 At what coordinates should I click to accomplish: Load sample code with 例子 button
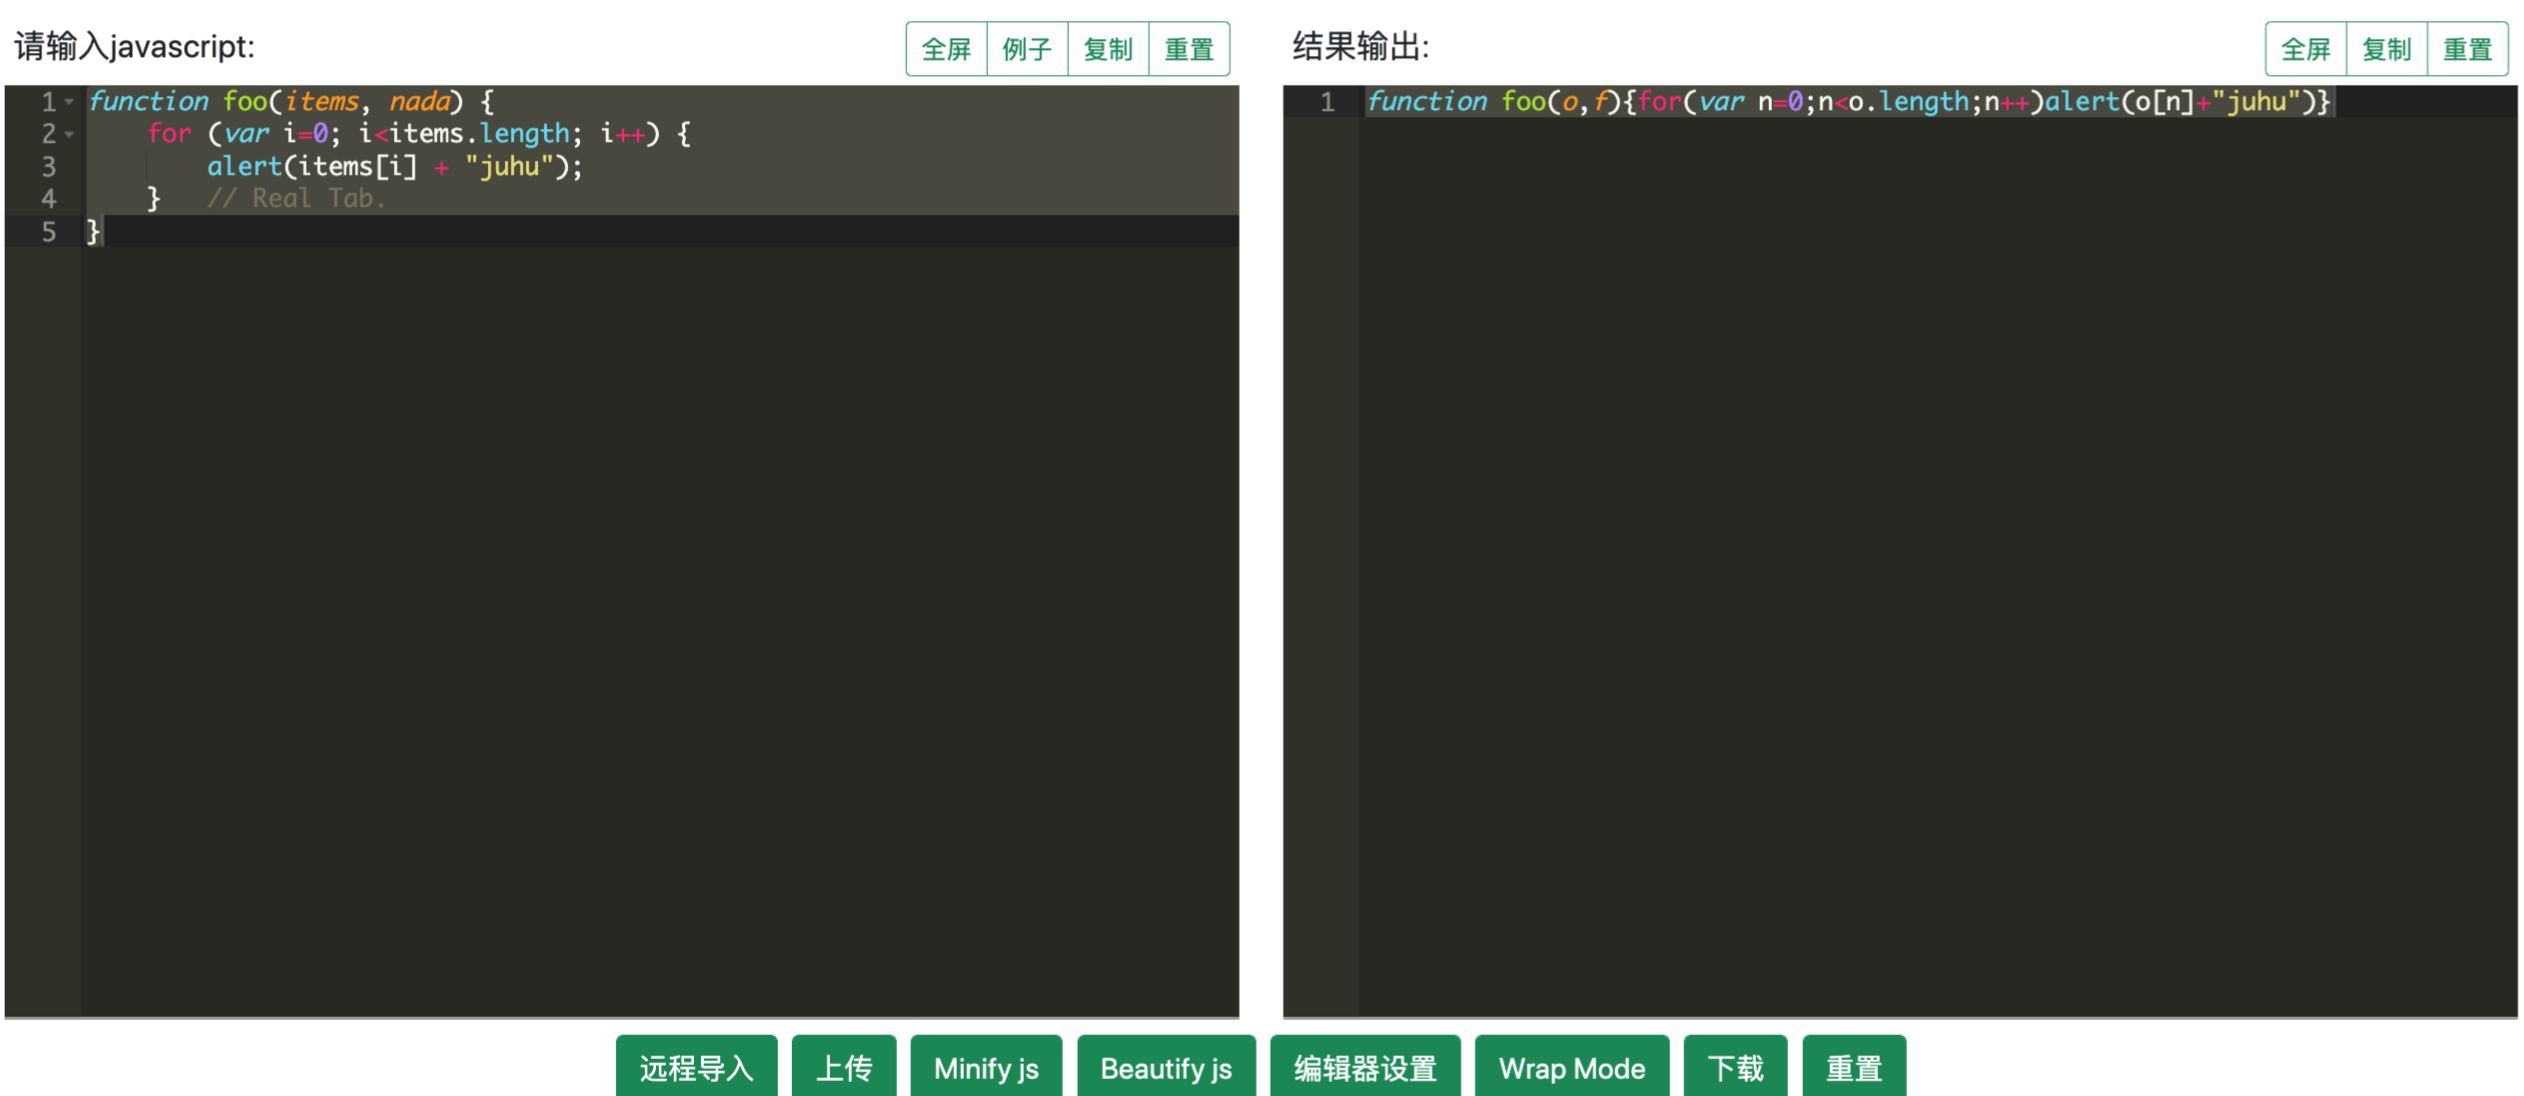[x=1027, y=49]
